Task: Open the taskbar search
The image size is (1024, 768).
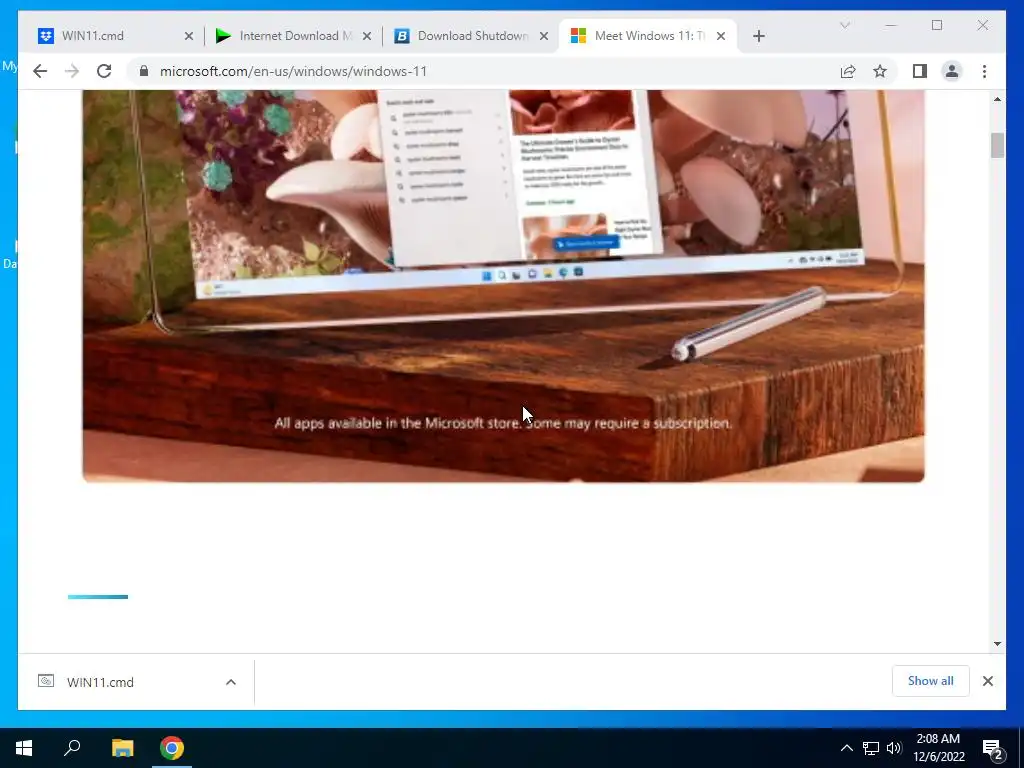Action: coord(72,748)
